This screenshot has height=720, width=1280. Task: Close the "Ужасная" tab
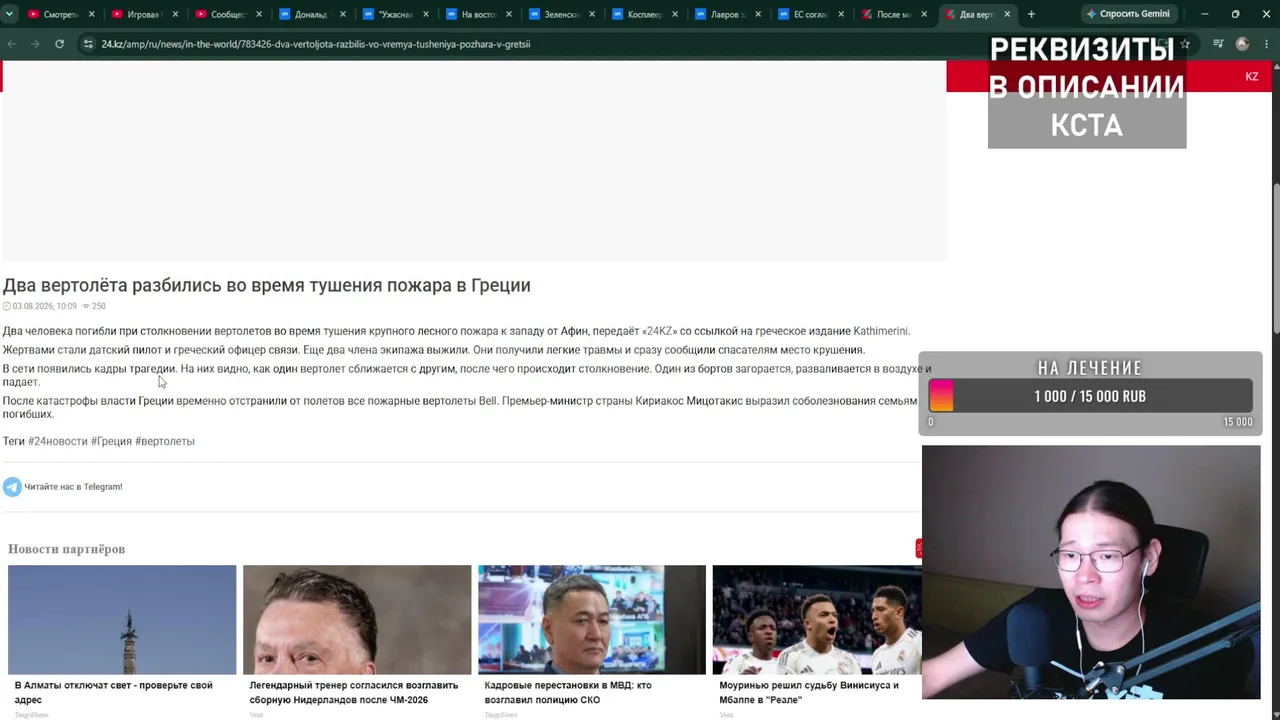[425, 14]
